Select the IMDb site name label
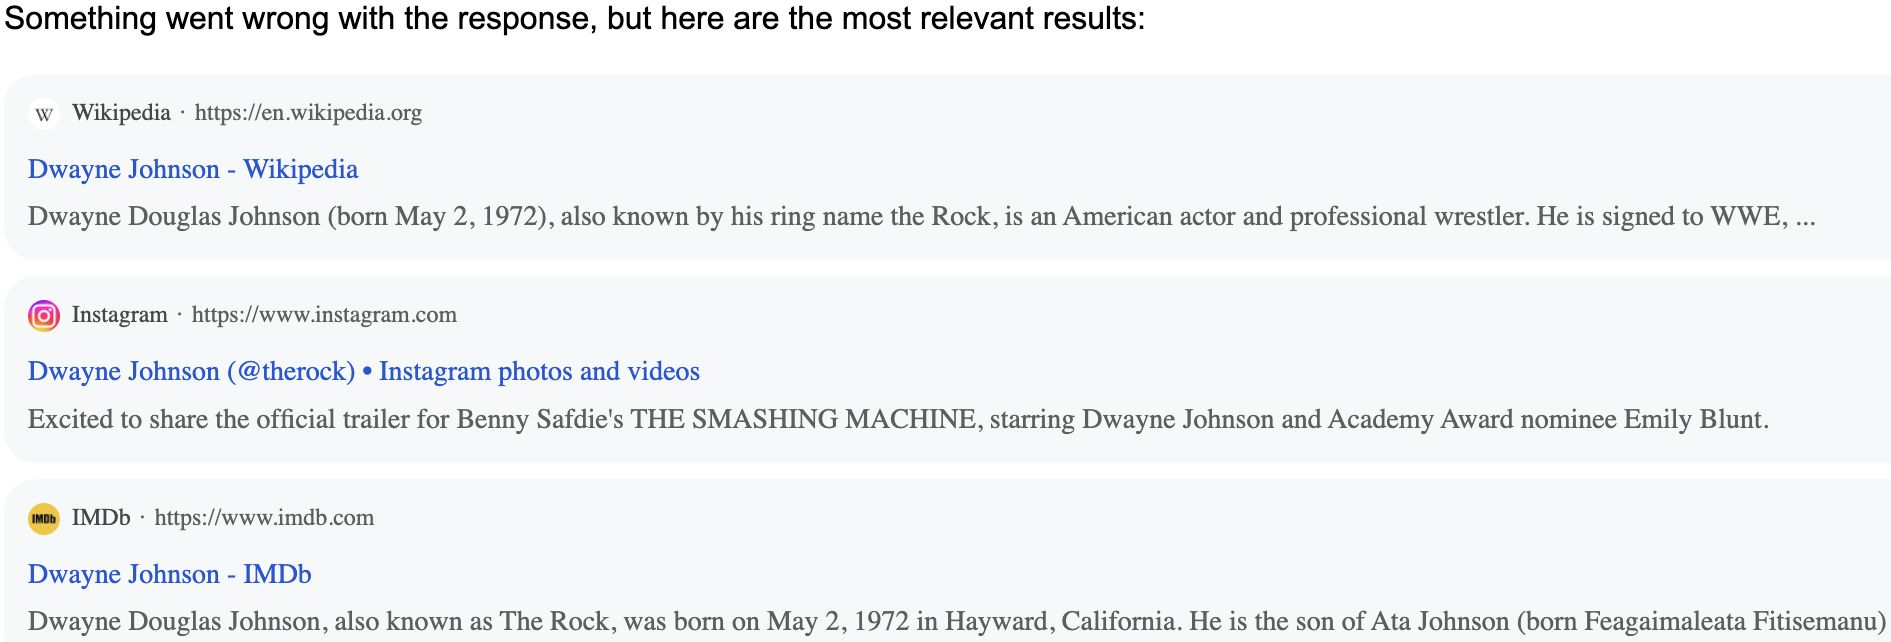 [x=102, y=518]
